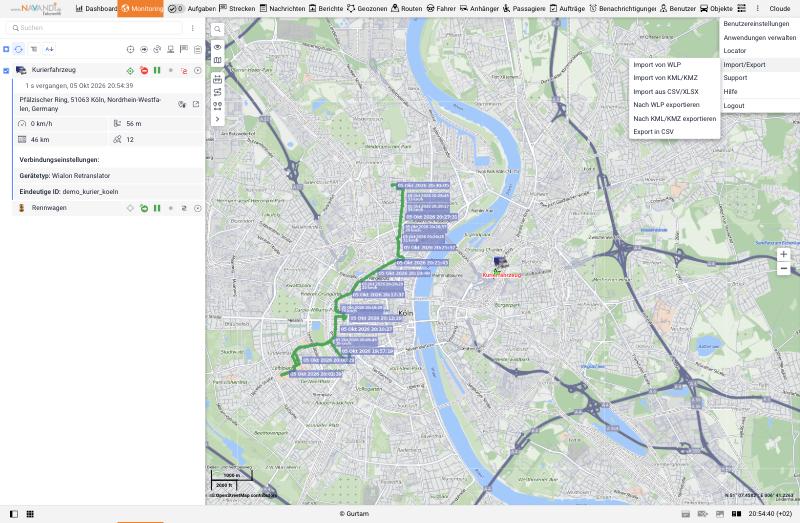Toggle map tracking for Rennwagen
Screen dimensions: 800x523
coord(131,208)
